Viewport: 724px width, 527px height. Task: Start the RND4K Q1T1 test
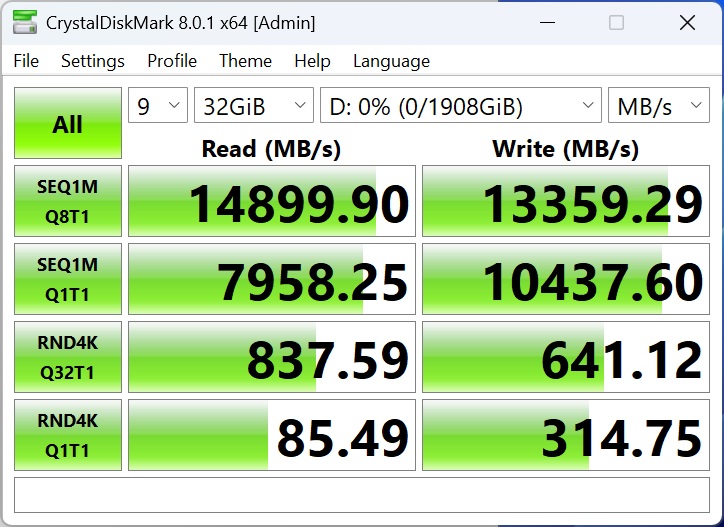click(68, 435)
